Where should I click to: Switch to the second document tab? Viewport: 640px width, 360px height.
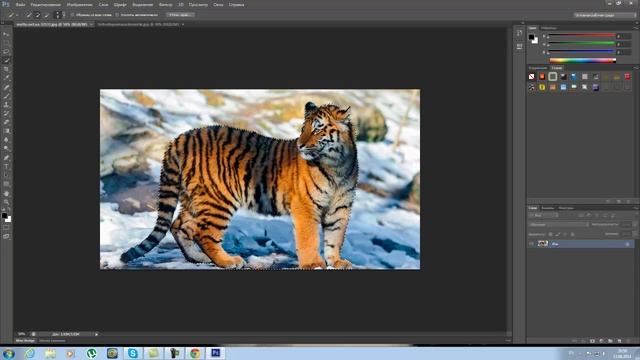pyautogui.click(x=138, y=24)
